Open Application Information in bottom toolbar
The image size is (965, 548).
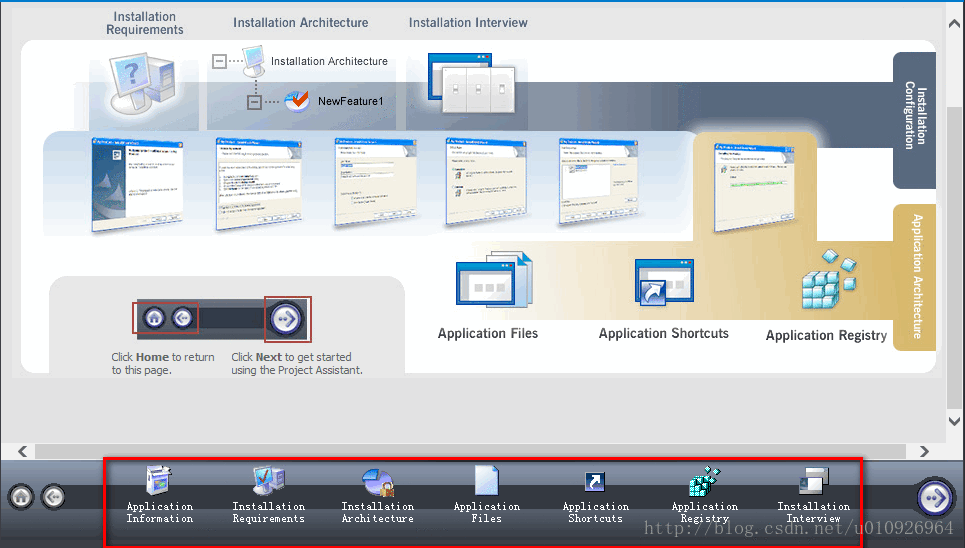pyautogui.click(x=159, y=495)
